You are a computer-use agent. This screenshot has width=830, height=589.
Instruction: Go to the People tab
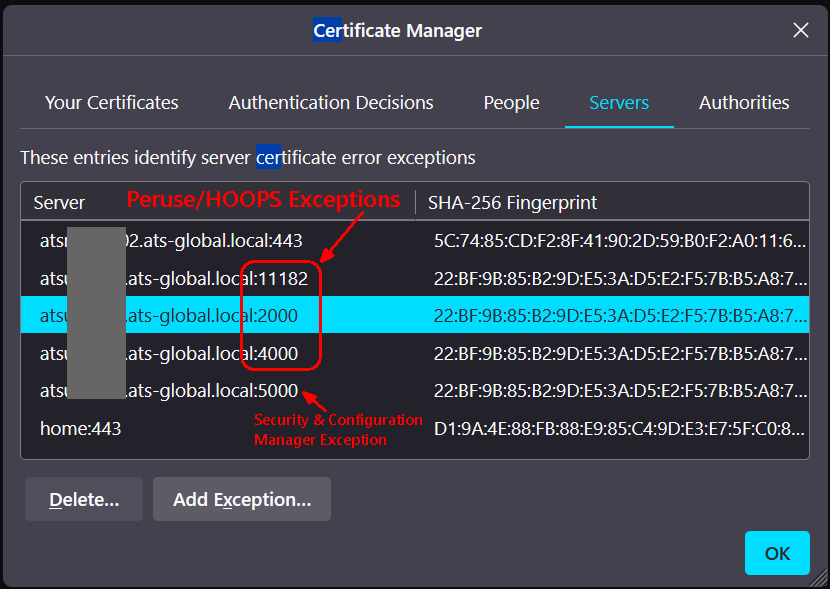[x=511, y=103]
